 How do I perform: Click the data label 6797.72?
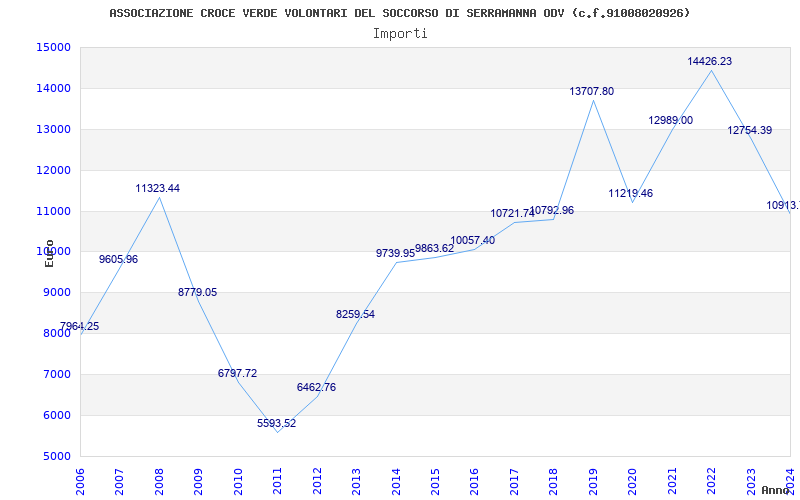pos(237,373)
